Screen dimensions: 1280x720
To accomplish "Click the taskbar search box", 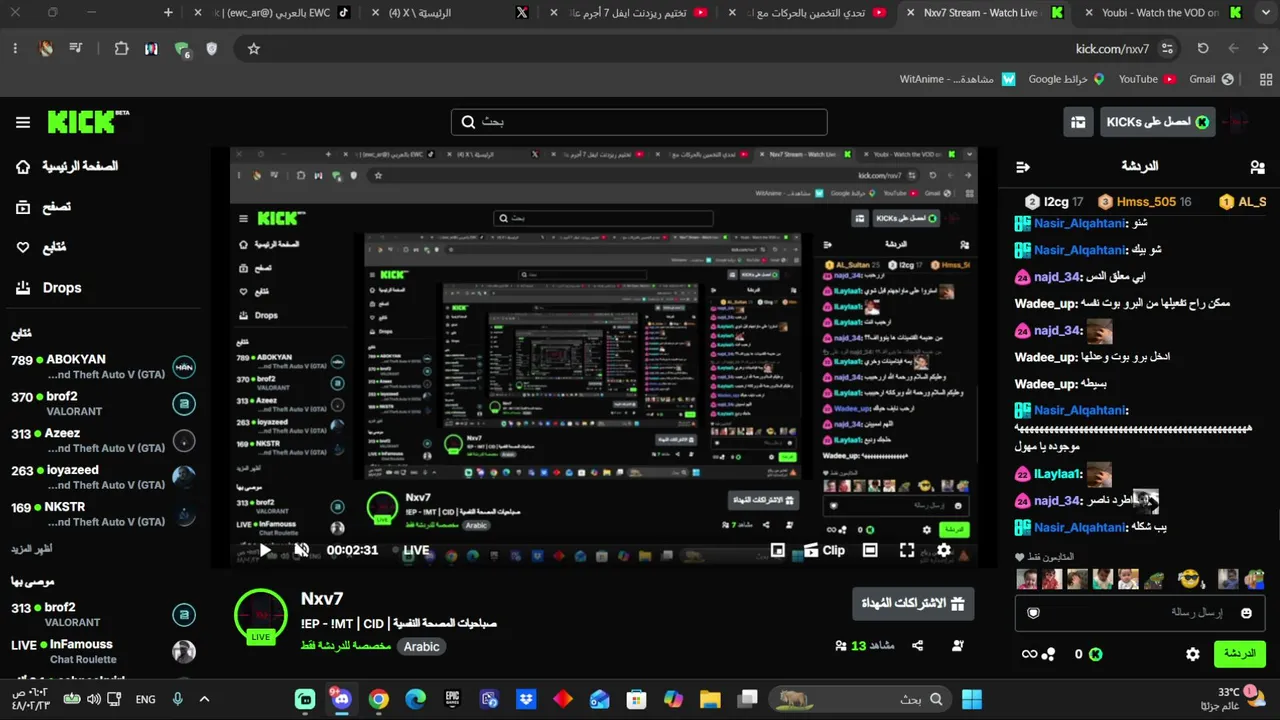I will (x=858, y=699).
